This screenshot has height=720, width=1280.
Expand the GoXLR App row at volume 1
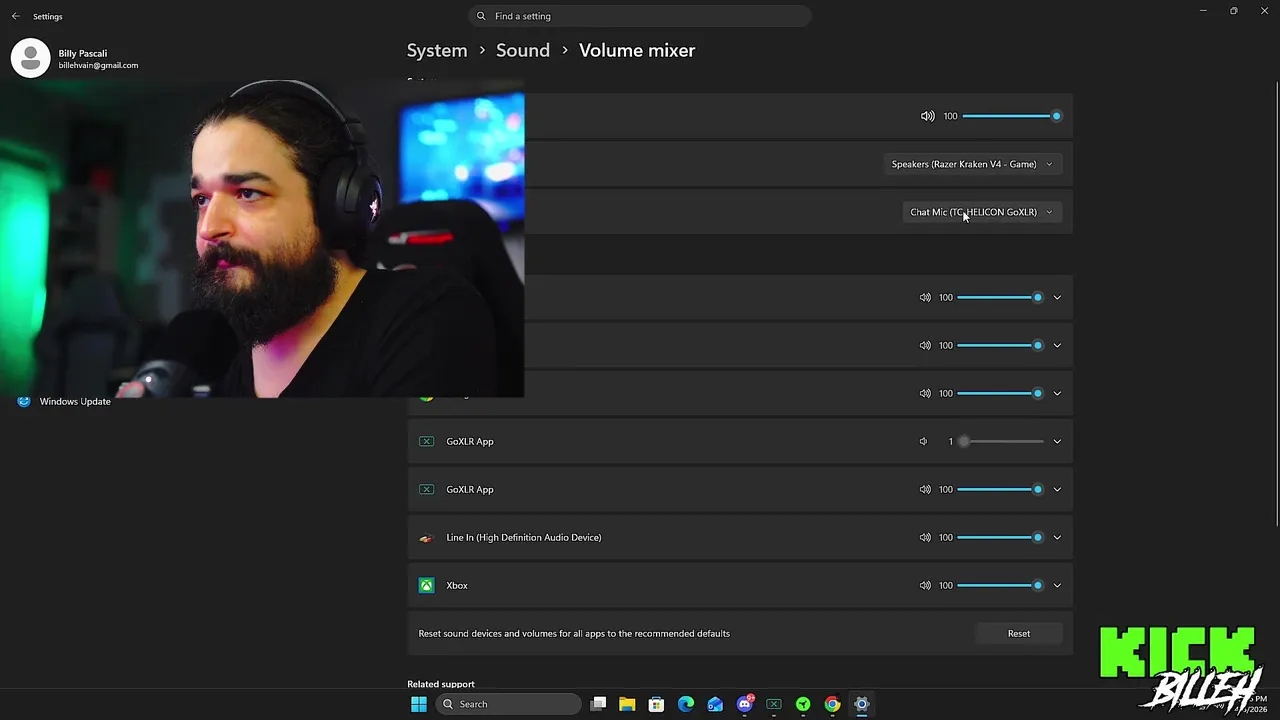1057,441
